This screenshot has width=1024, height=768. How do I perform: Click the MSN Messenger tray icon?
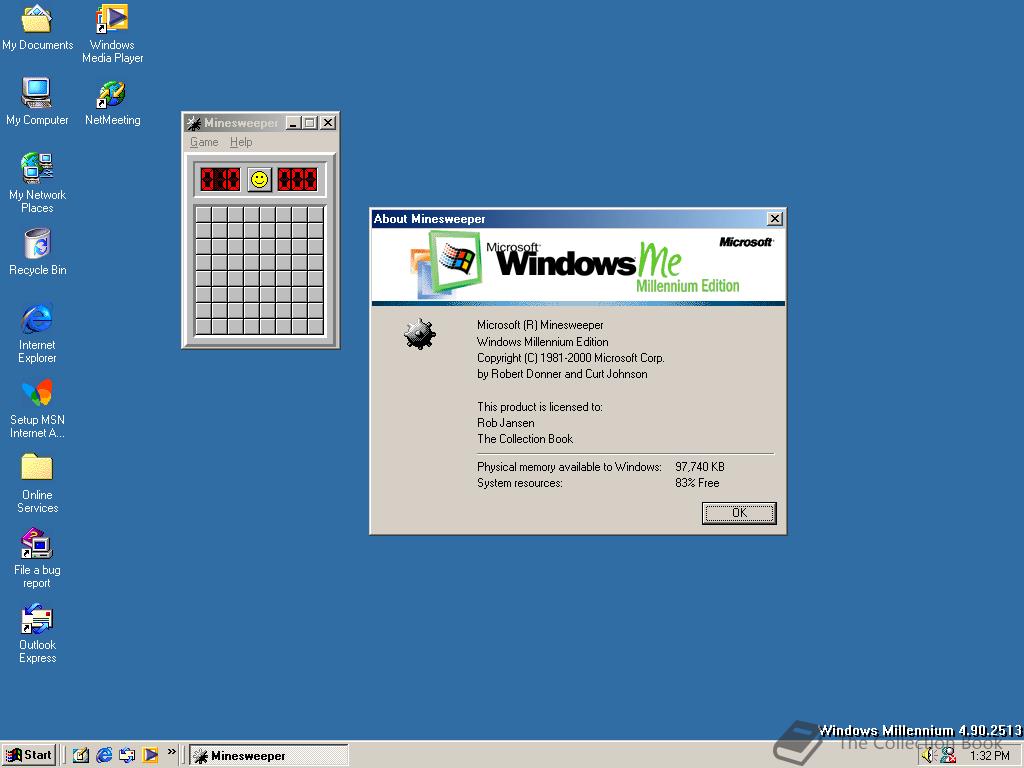pos(948,756)
